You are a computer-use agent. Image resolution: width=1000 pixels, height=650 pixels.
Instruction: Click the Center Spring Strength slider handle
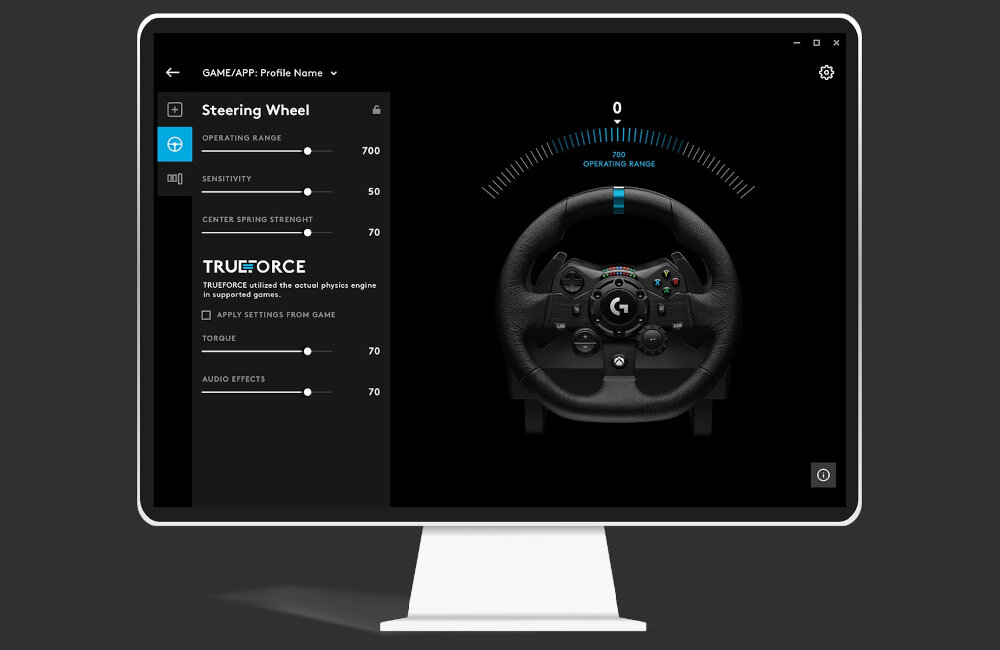[310, 232]
